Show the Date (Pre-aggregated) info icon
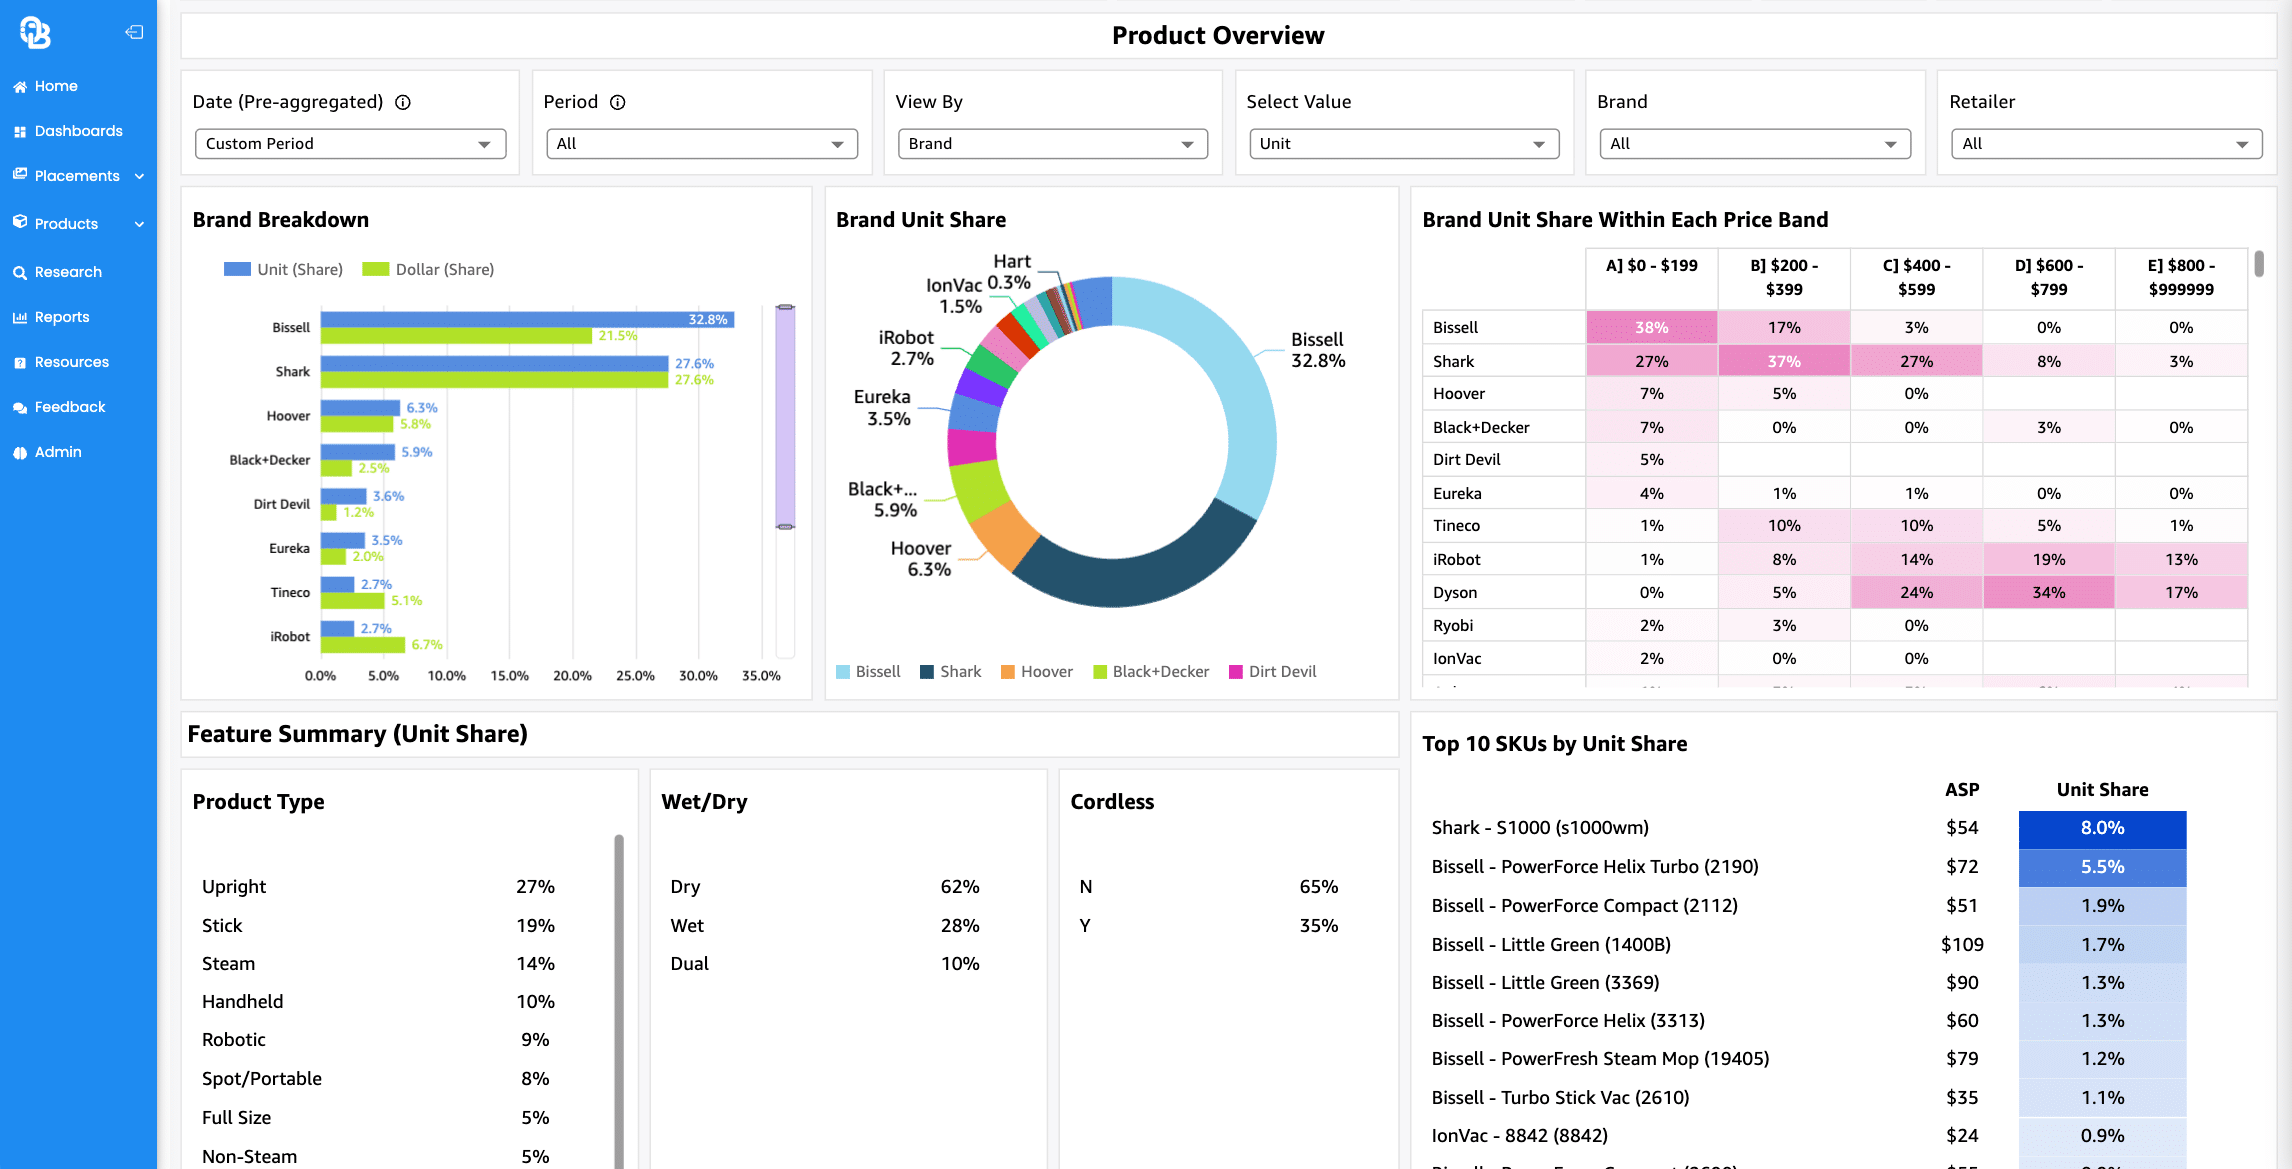The height and width of the screenshot is (1169, 2292). (403, 102)
